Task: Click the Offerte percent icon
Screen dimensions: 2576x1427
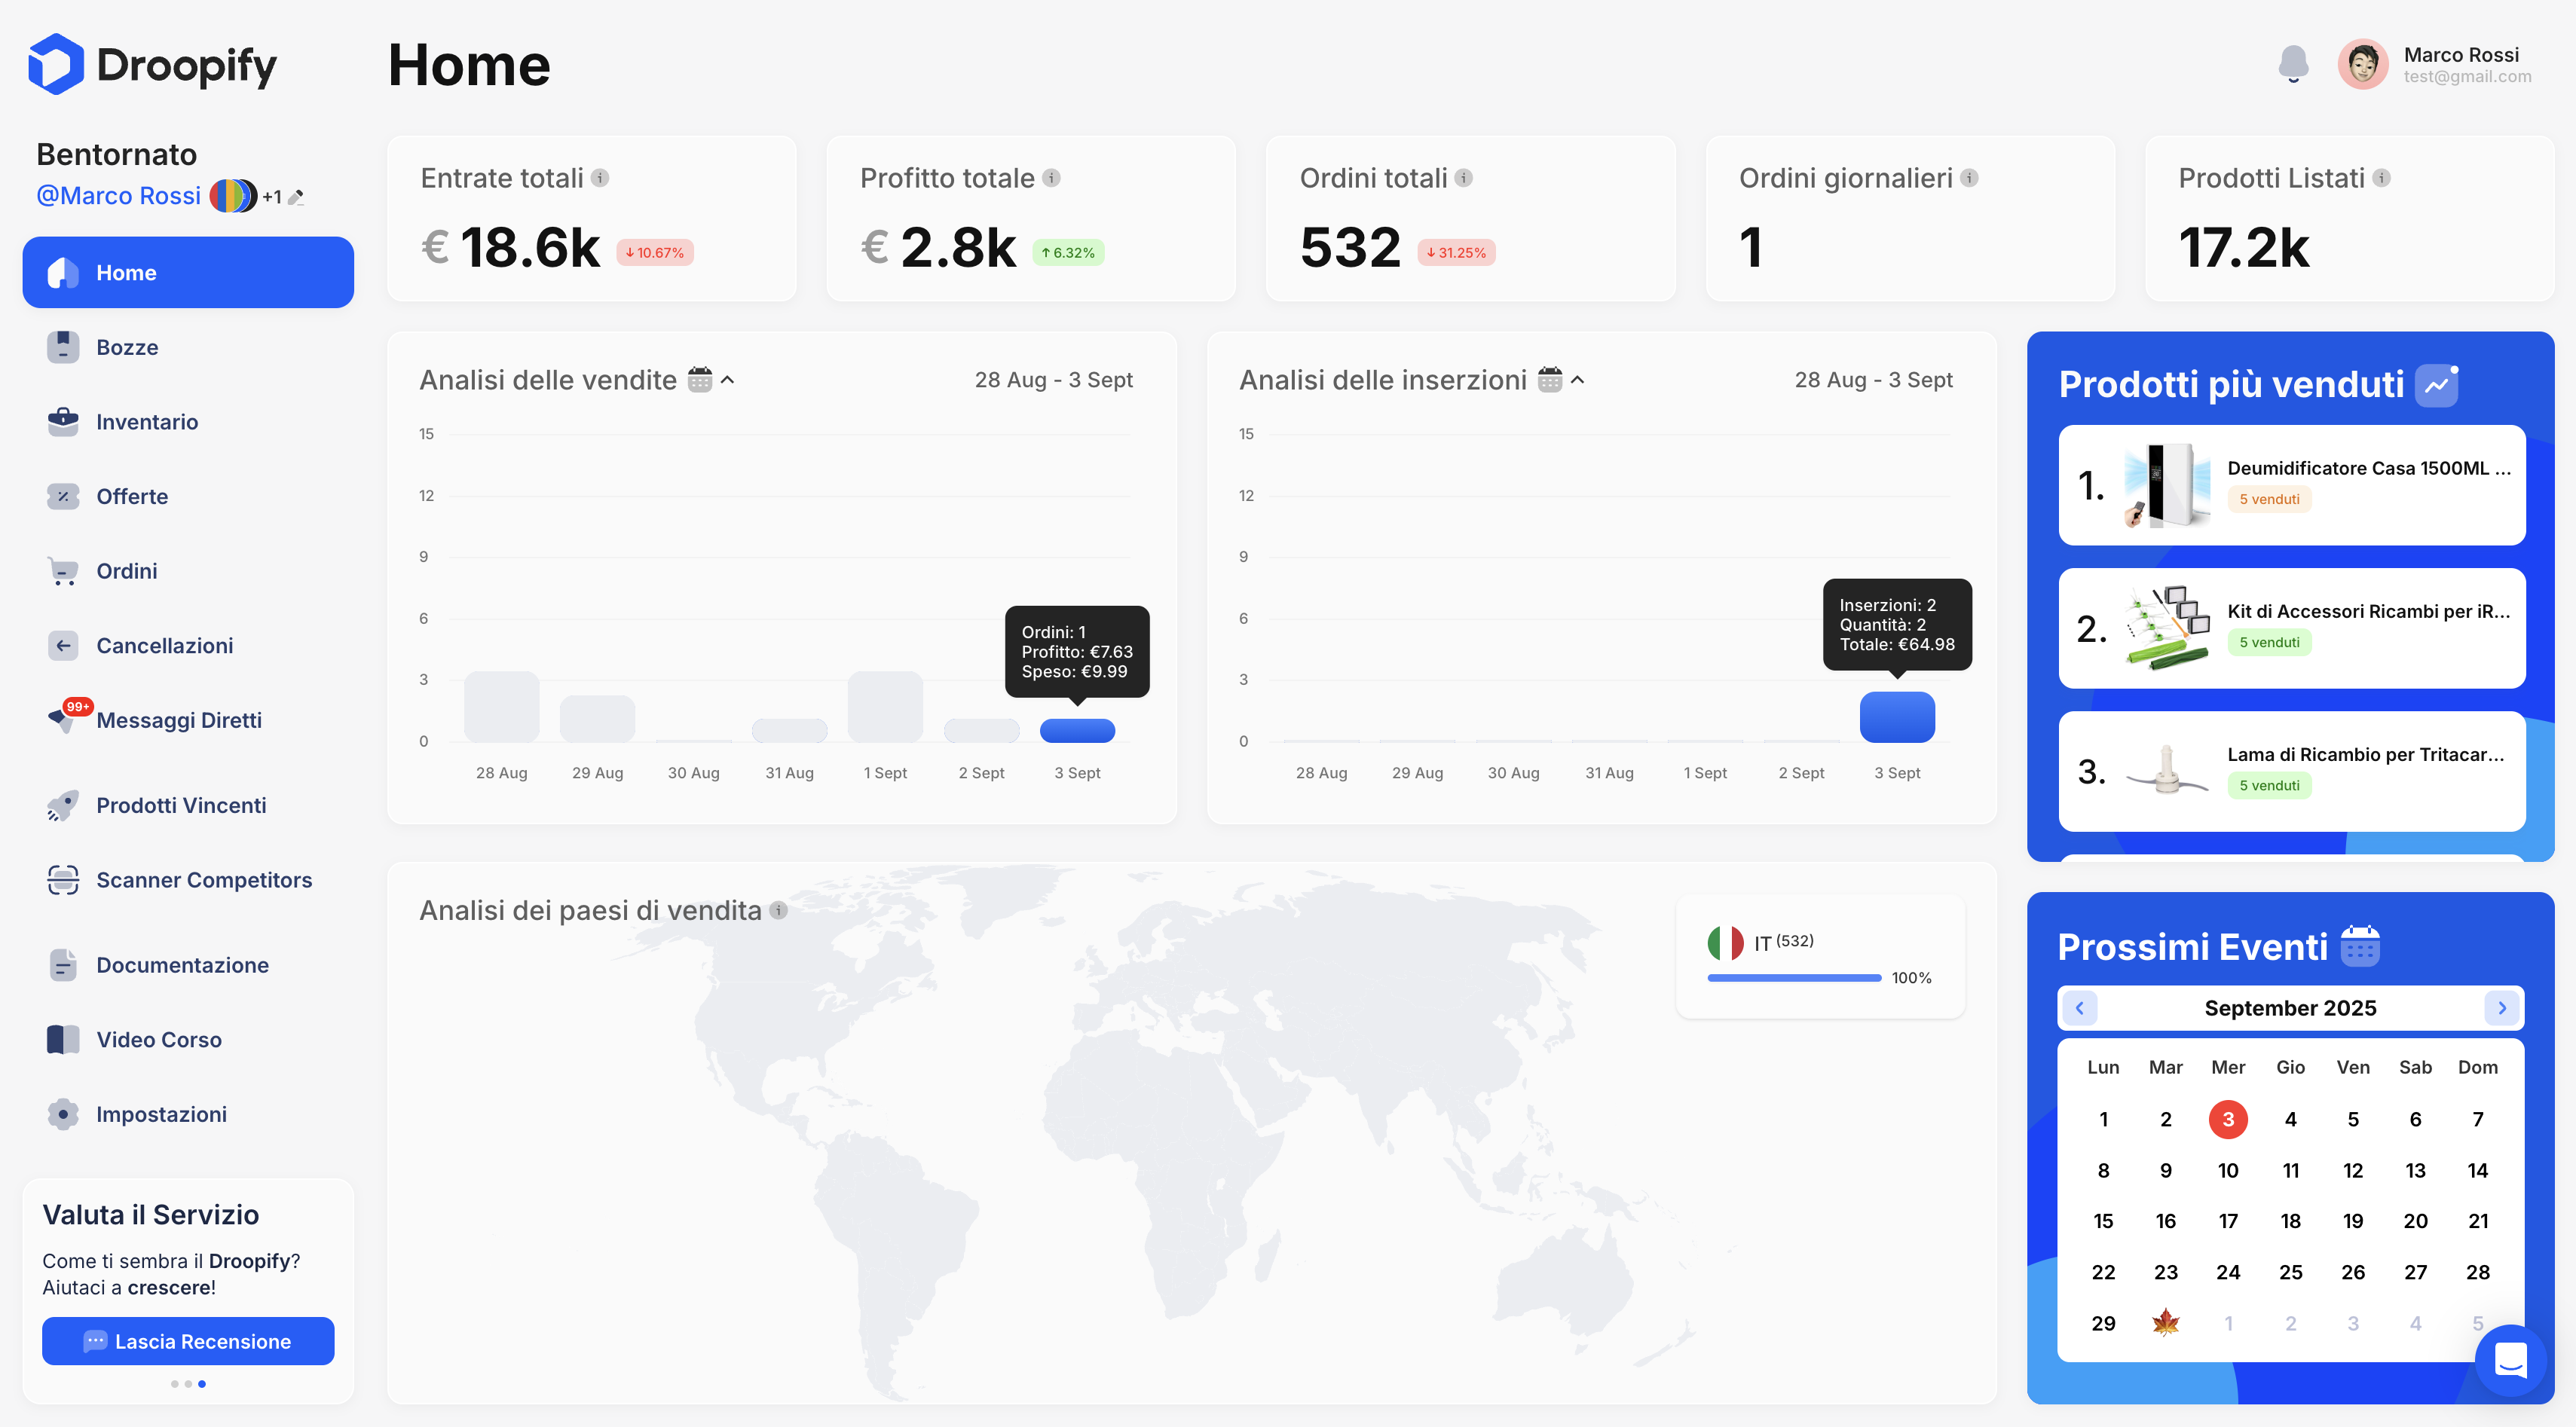Action: pos(63,496)
